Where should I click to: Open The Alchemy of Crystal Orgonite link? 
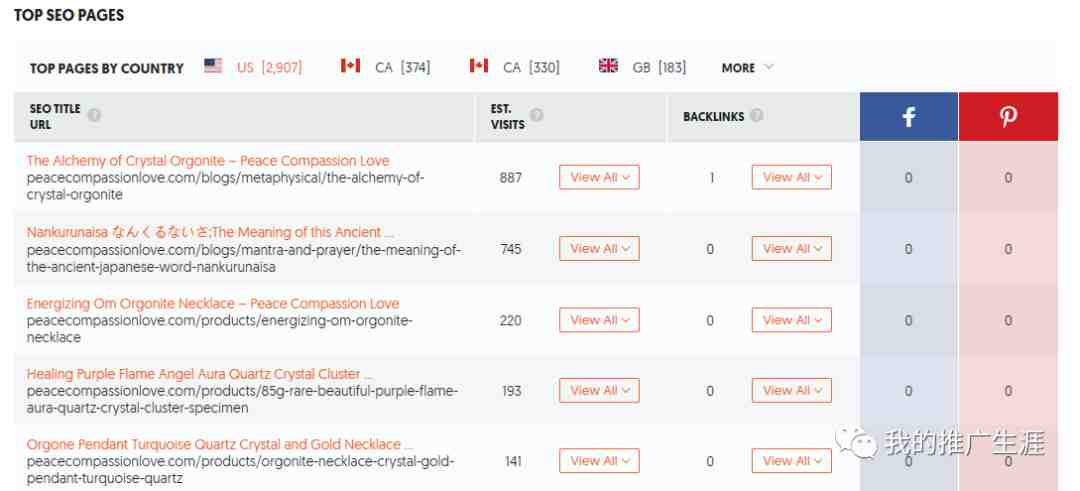208,161
